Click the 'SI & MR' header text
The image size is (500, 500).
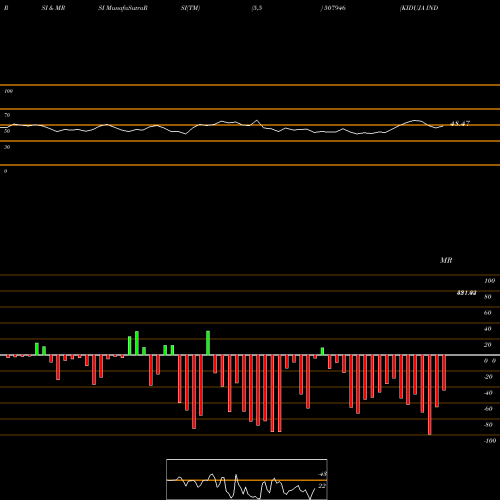click(53, 8)
